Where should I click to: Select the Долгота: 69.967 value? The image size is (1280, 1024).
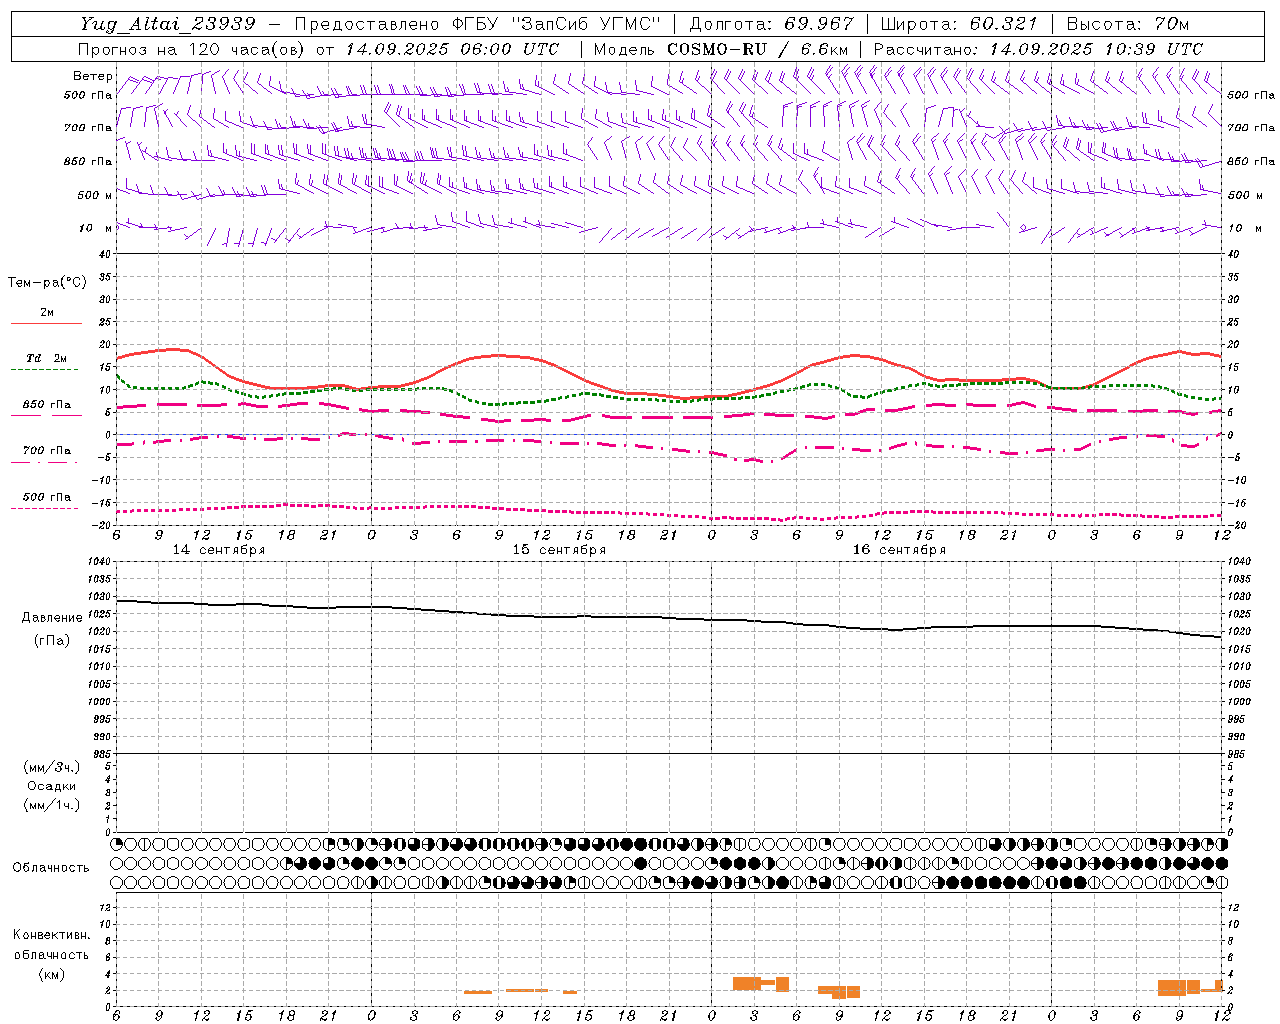(771, 24)
